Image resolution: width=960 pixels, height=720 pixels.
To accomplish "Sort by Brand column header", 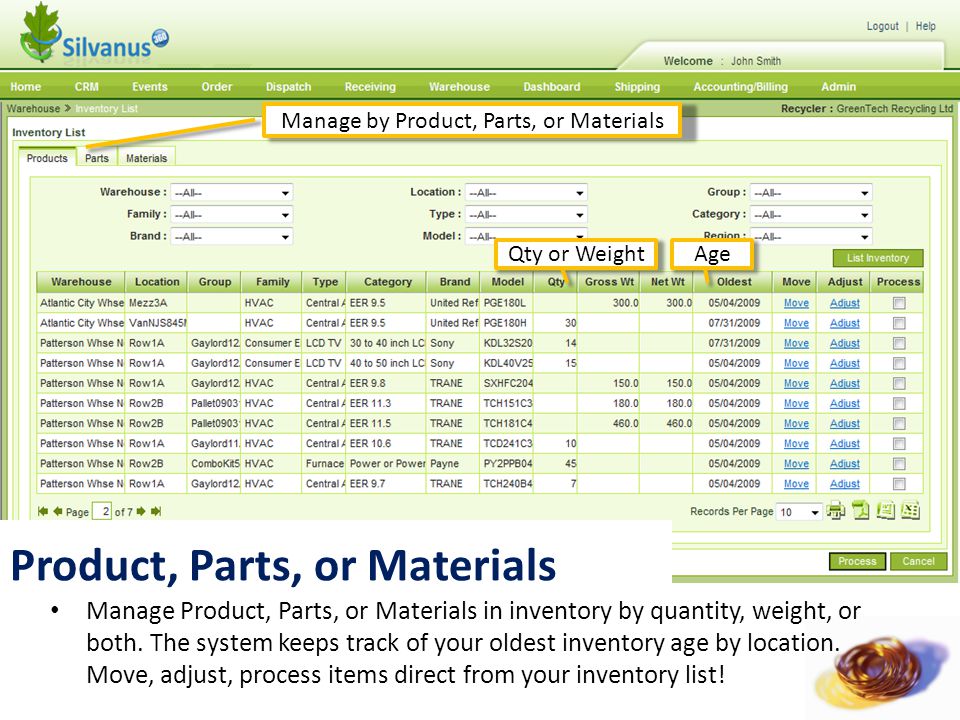I will pos(455,282).
